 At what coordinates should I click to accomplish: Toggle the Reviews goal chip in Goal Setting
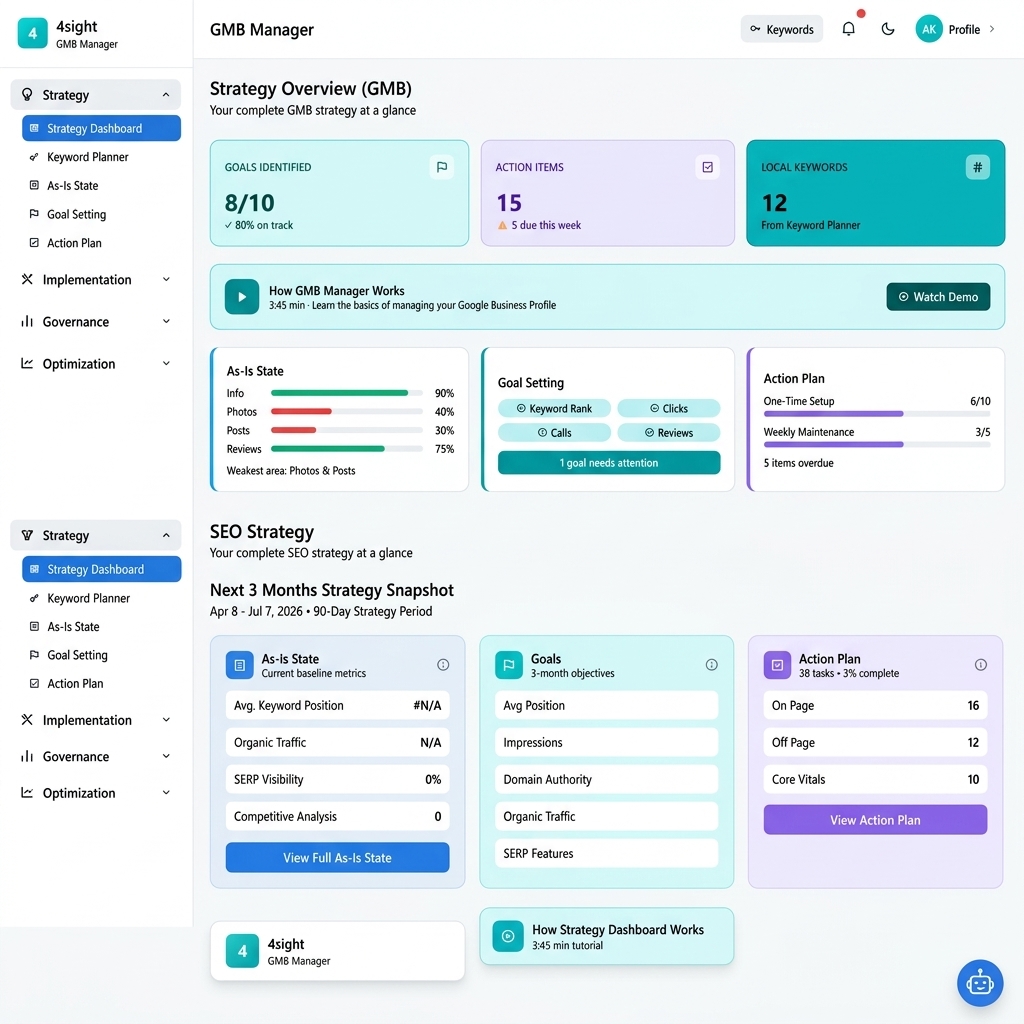[669, 432]
